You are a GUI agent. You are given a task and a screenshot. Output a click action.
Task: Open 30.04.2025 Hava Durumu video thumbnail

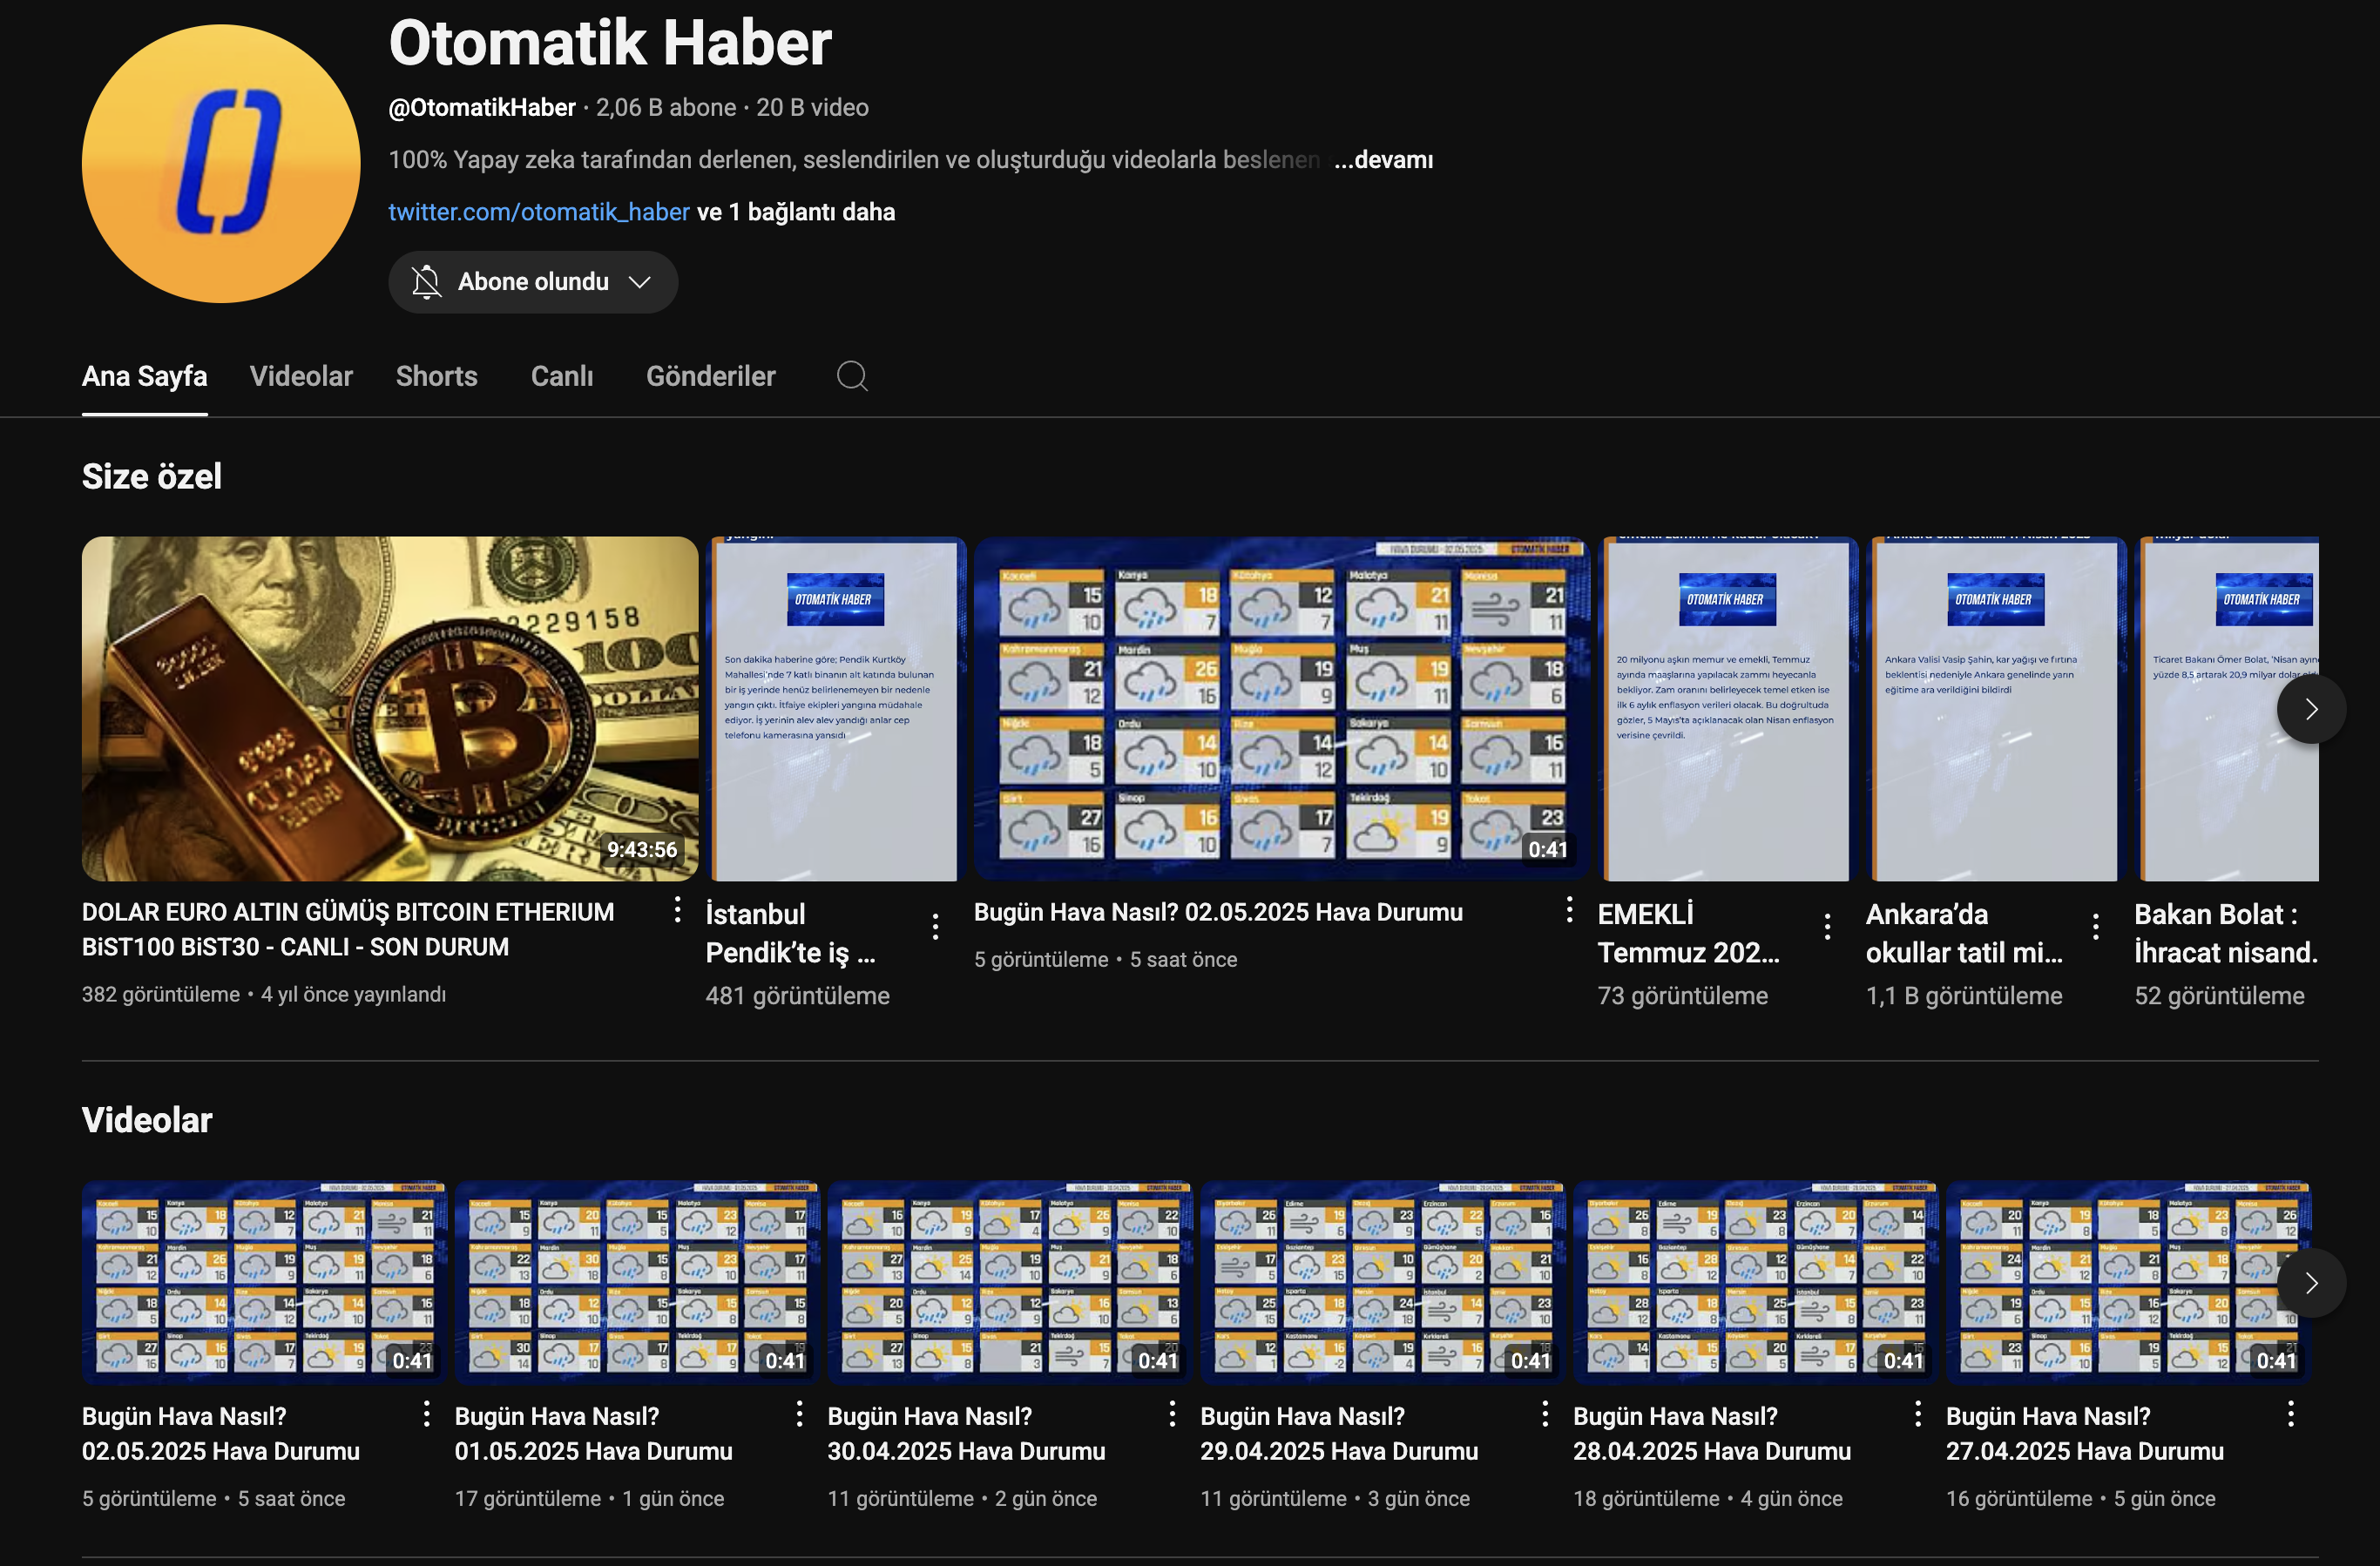pos(1009,1281)
